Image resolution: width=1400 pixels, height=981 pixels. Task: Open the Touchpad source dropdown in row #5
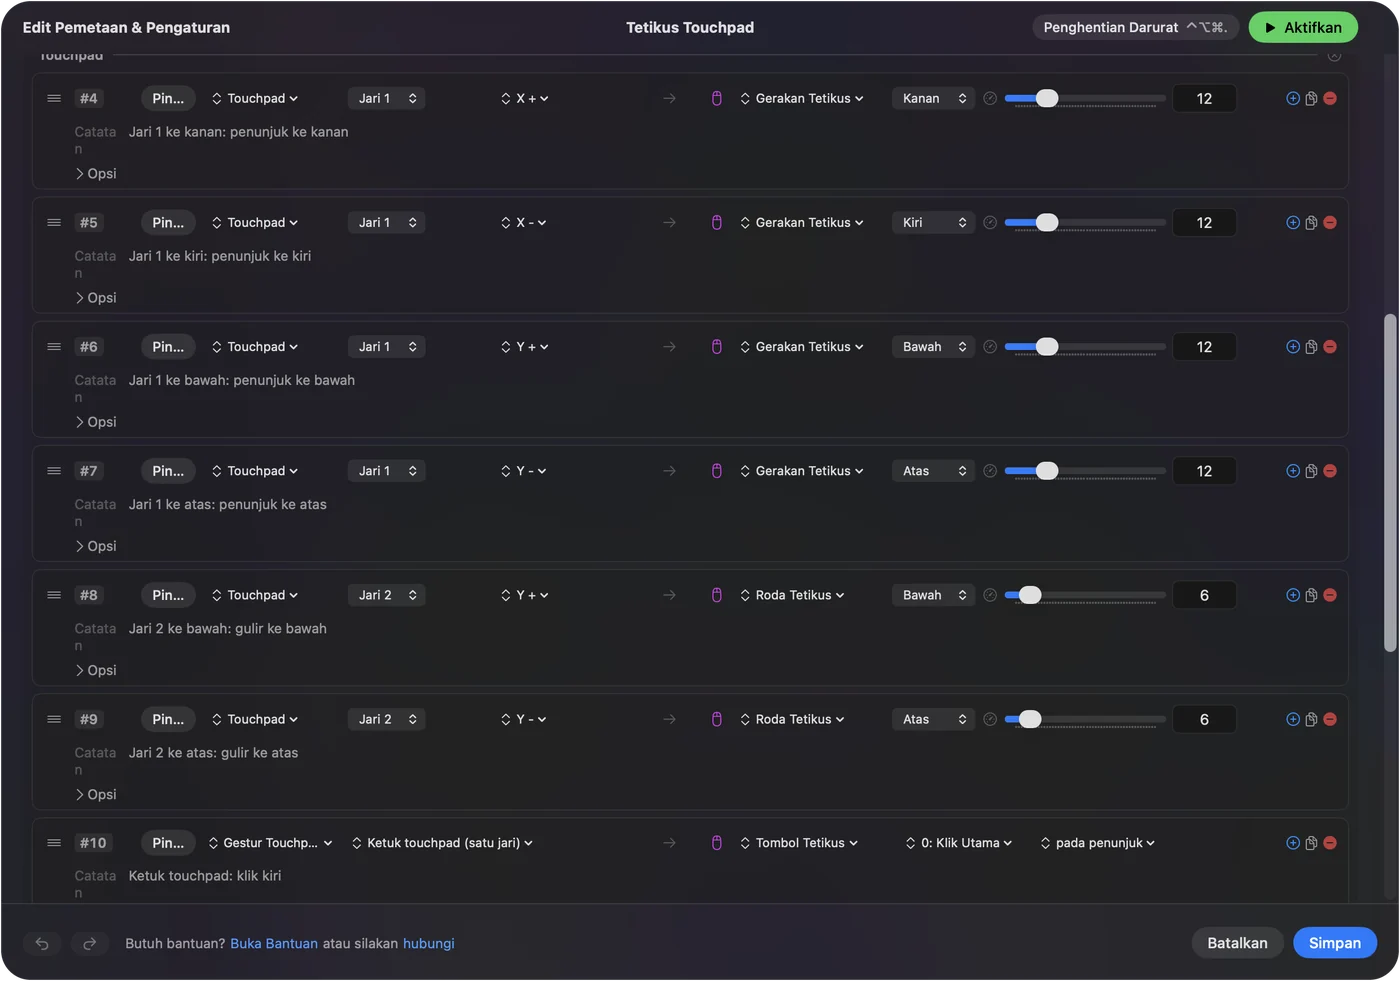point(255,222)
